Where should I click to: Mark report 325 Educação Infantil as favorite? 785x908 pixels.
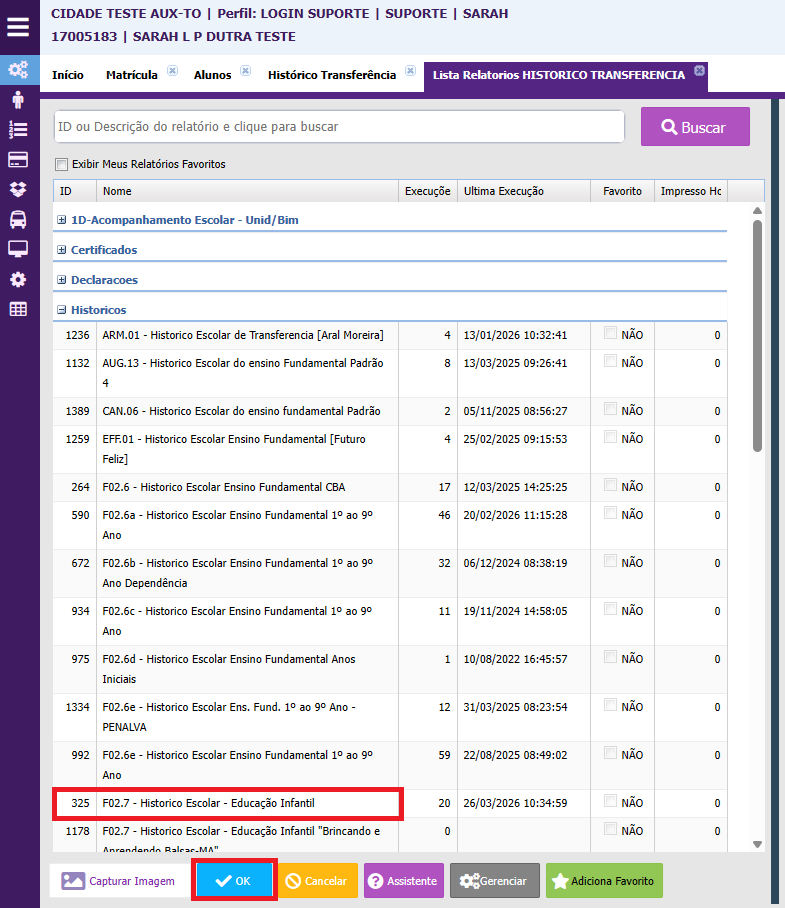click(x=610, y=802)
